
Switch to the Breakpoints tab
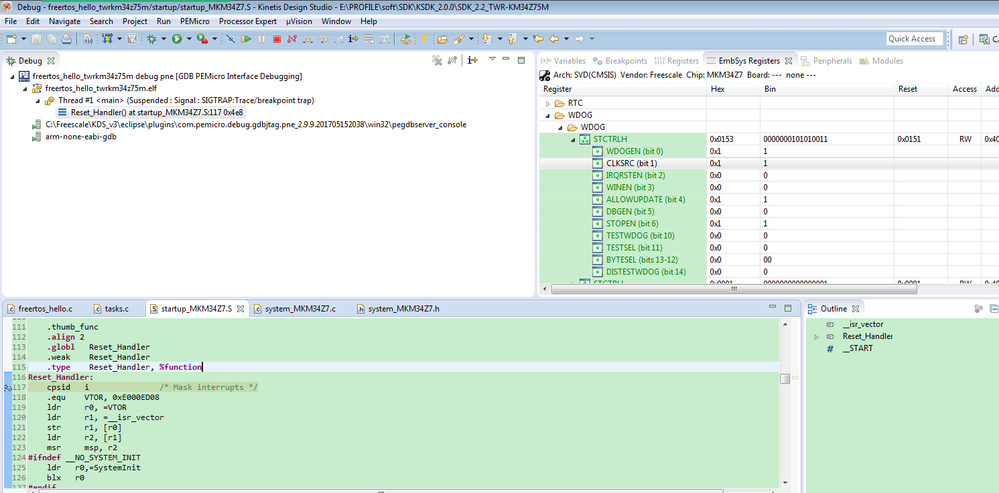coord(620,61)
